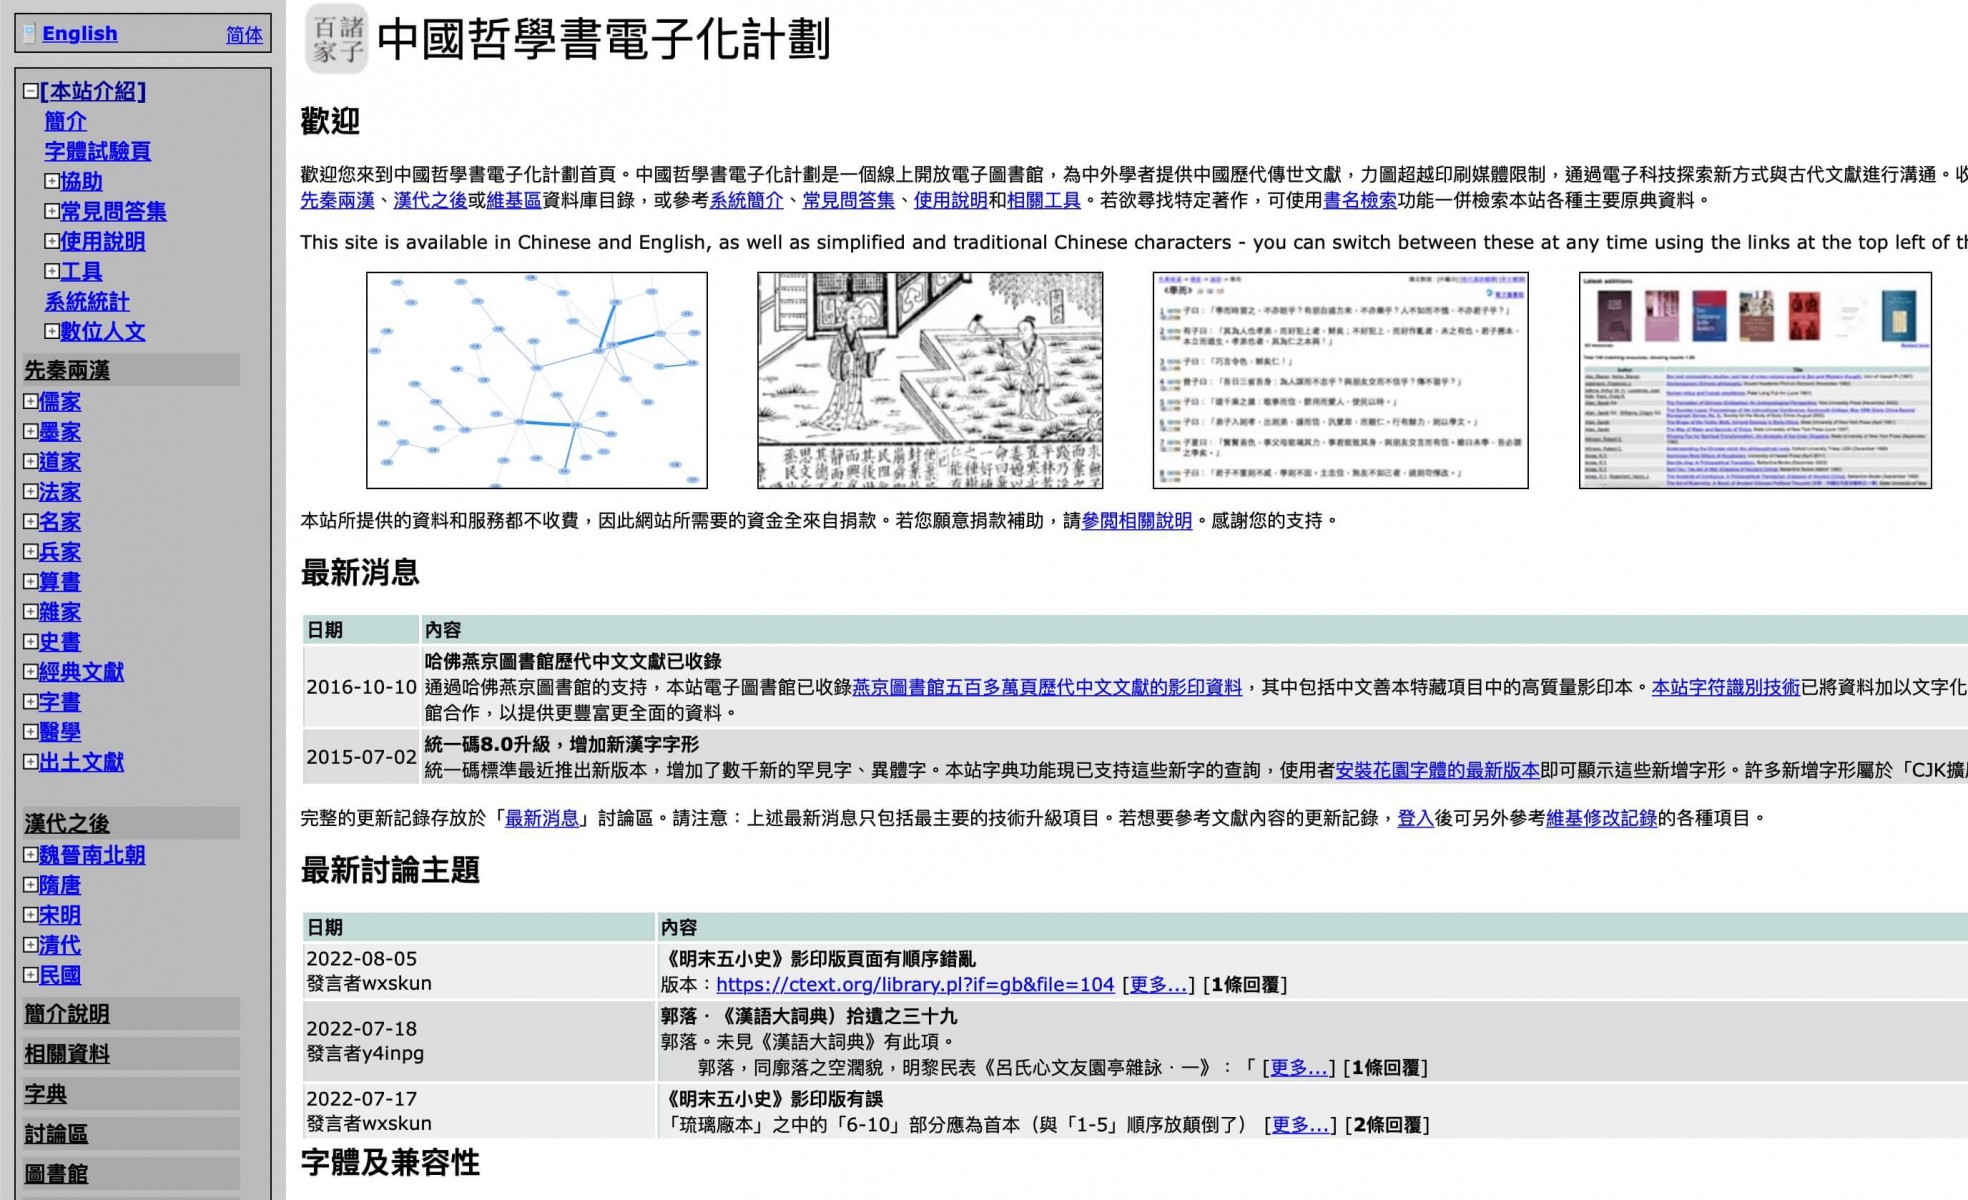Collapse the 本站介紹 tree section
This screenshot has height=1200, width=1968.
pyautogui.click(x=30, y=91)
